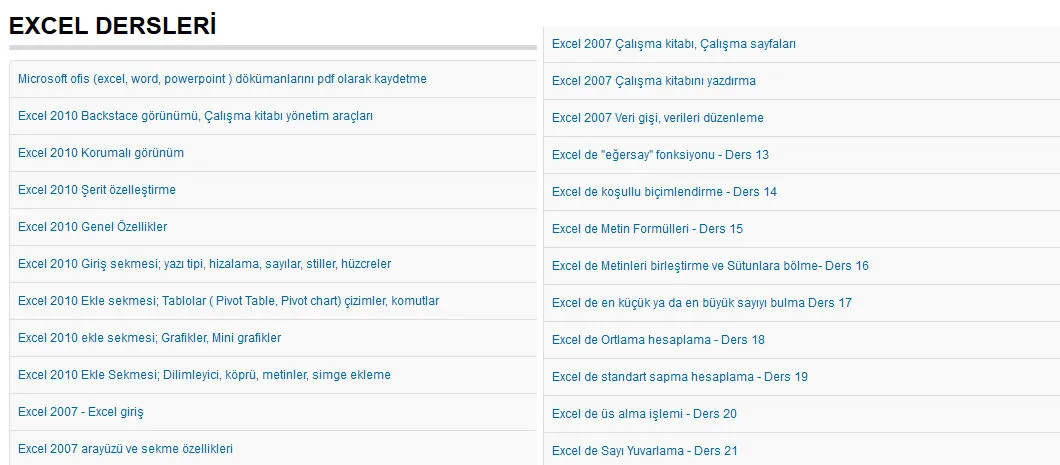Select Excel 2007 Çalışma kitabı, Çalışma sayfaları
The height and width of the screenshot is (465, 1060).
tap(673, 44)
